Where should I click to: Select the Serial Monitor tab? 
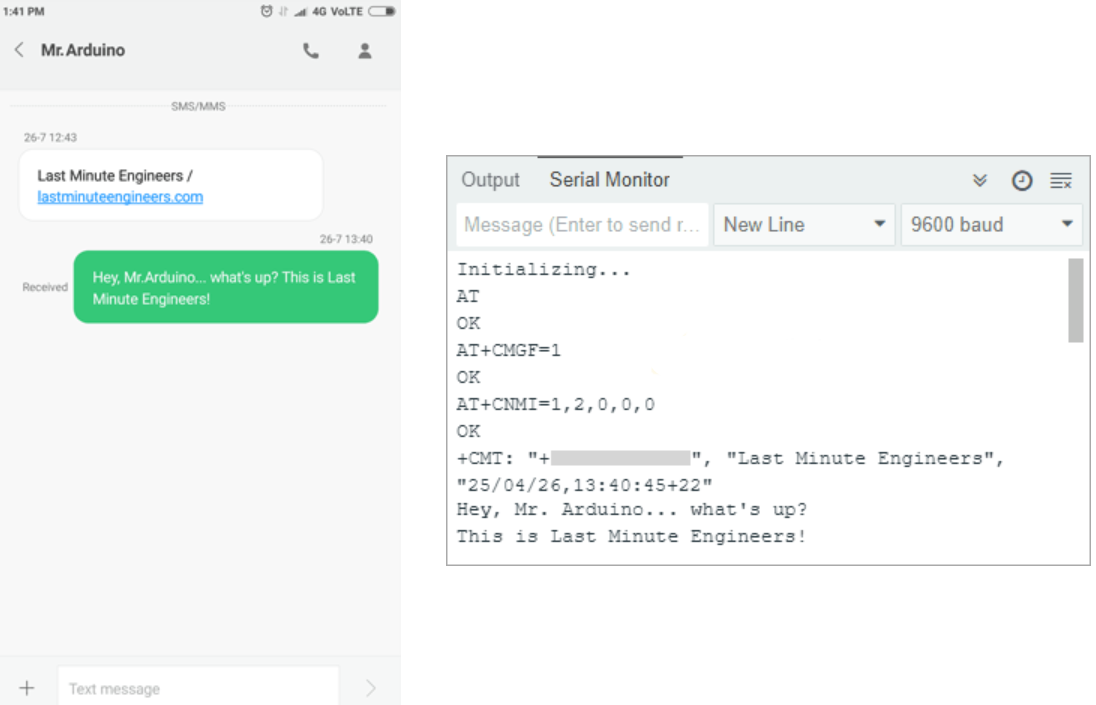[609, 180]
